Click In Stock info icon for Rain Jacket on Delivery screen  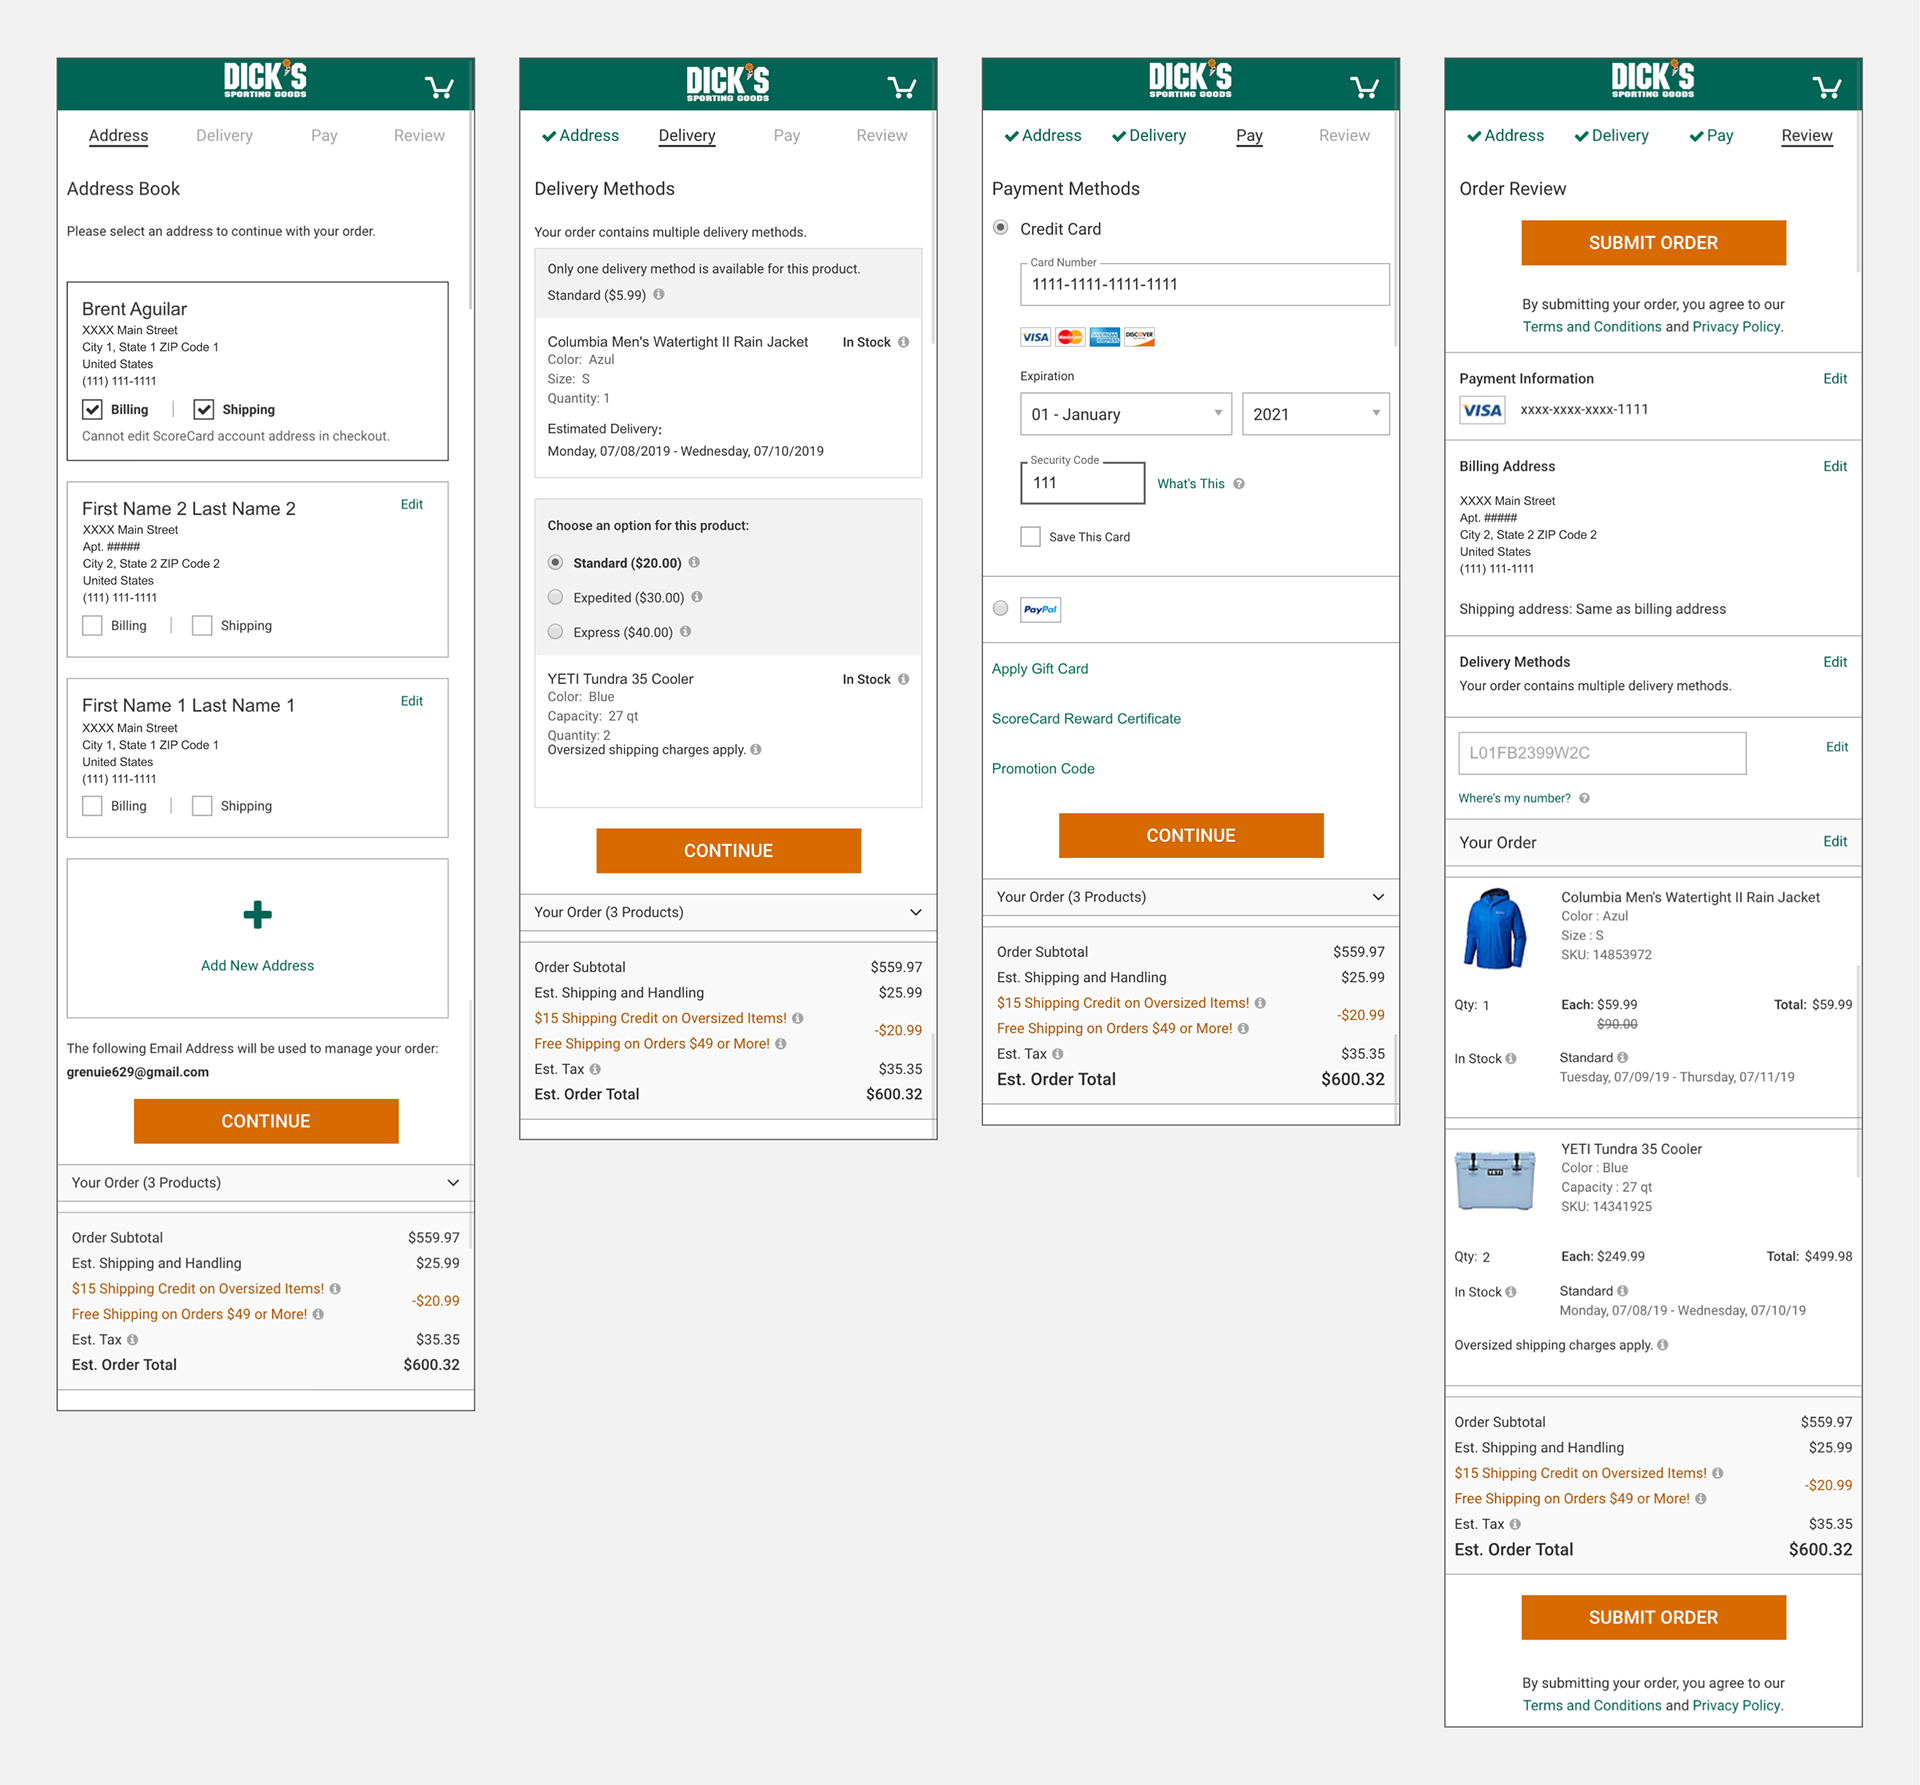904,342
